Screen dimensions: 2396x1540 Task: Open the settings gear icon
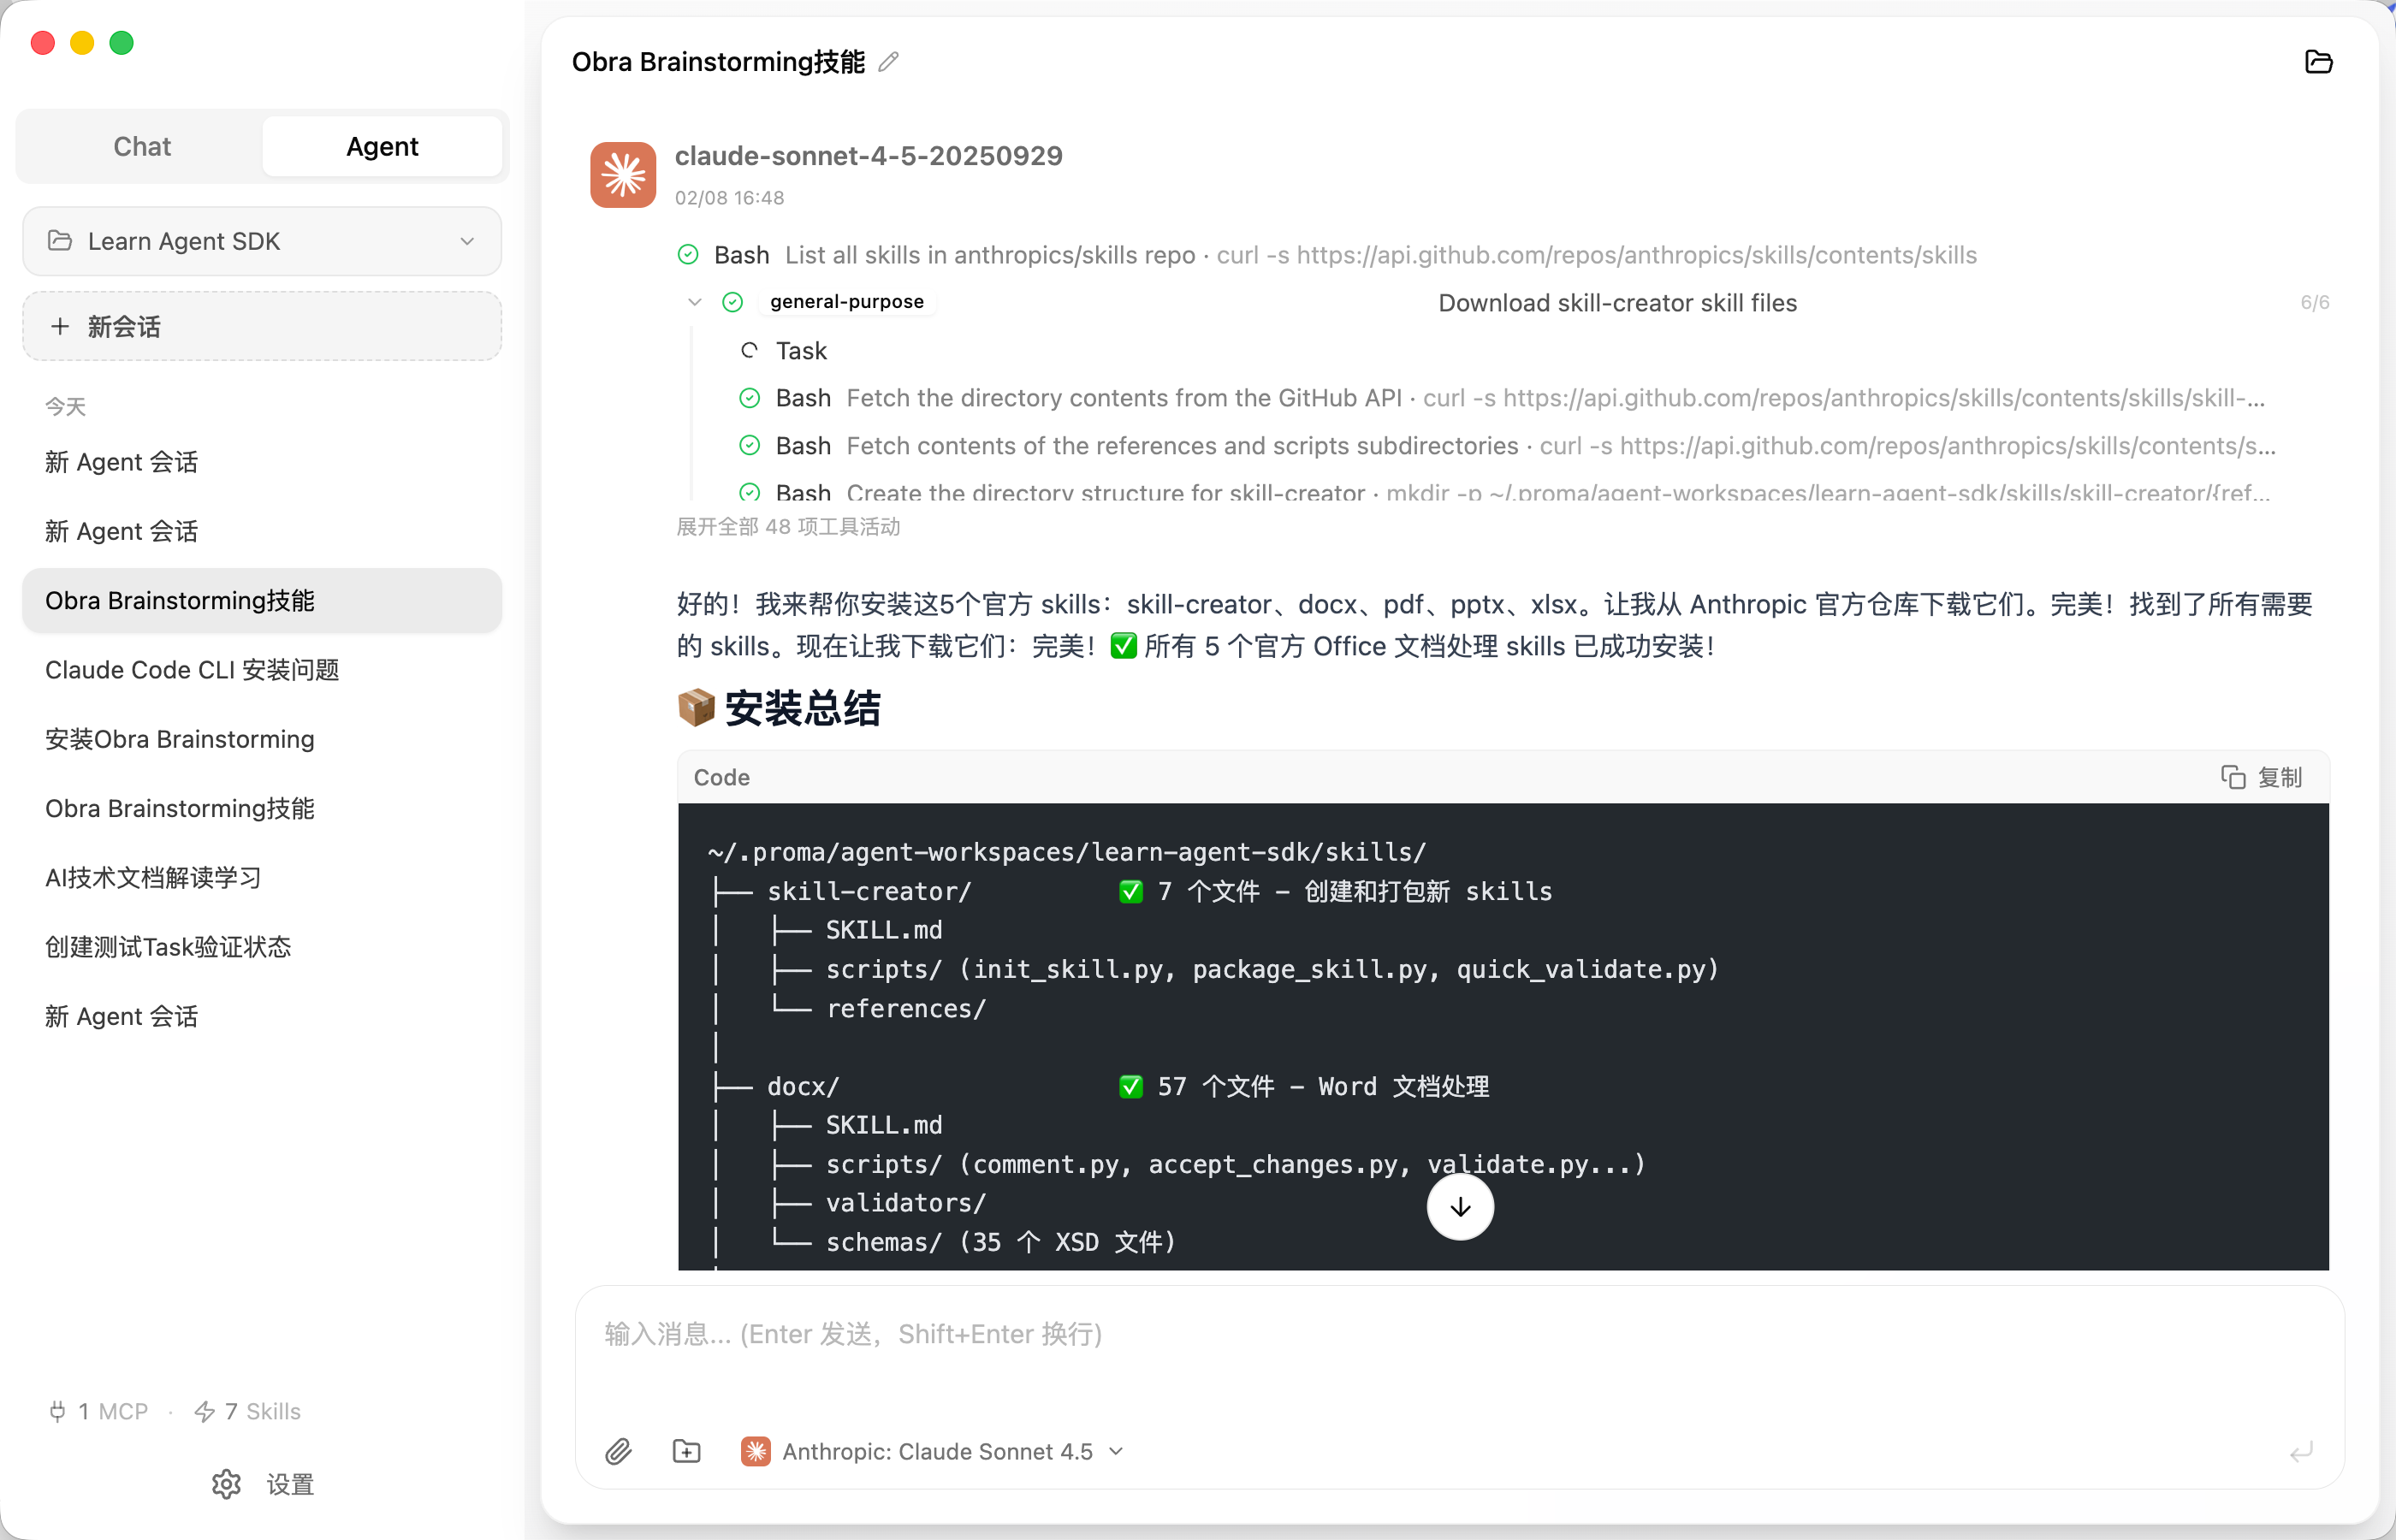(x=227, y=1484)
